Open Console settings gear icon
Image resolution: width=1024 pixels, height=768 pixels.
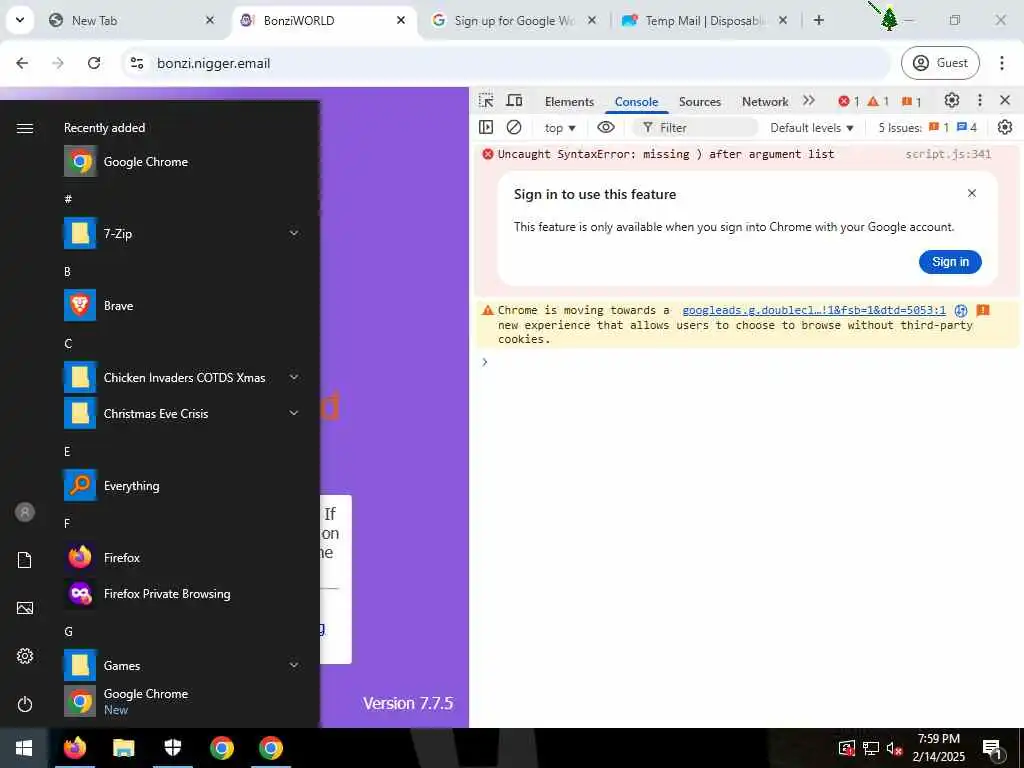(1005, 127)
